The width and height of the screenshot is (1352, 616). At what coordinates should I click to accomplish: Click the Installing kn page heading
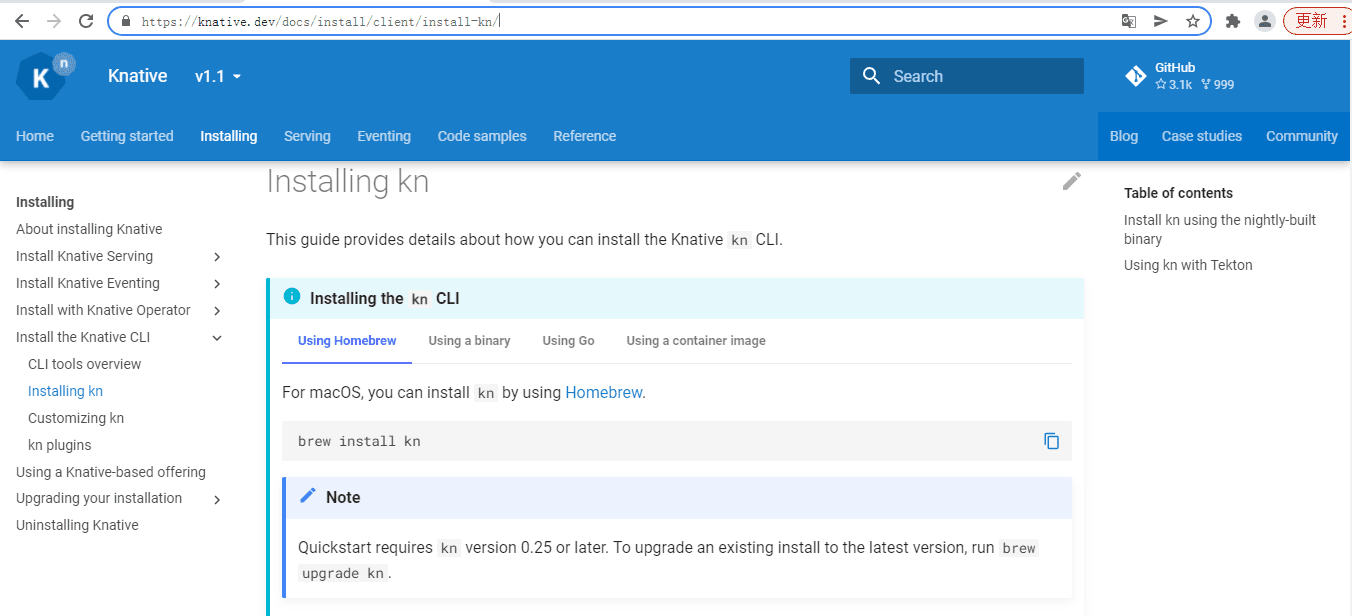347,181
